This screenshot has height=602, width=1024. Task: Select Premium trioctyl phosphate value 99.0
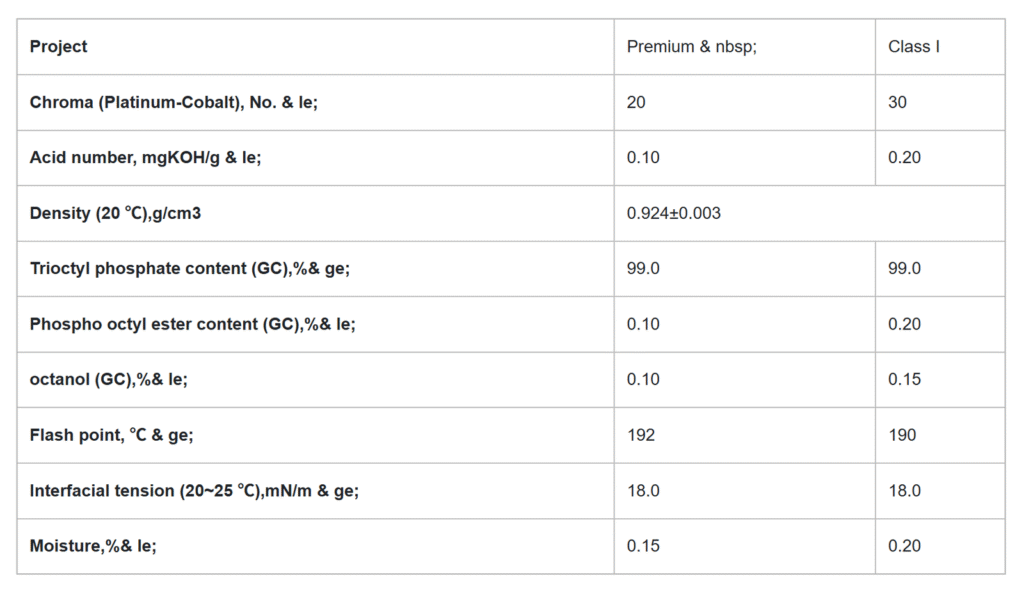[x=643, y=269]
